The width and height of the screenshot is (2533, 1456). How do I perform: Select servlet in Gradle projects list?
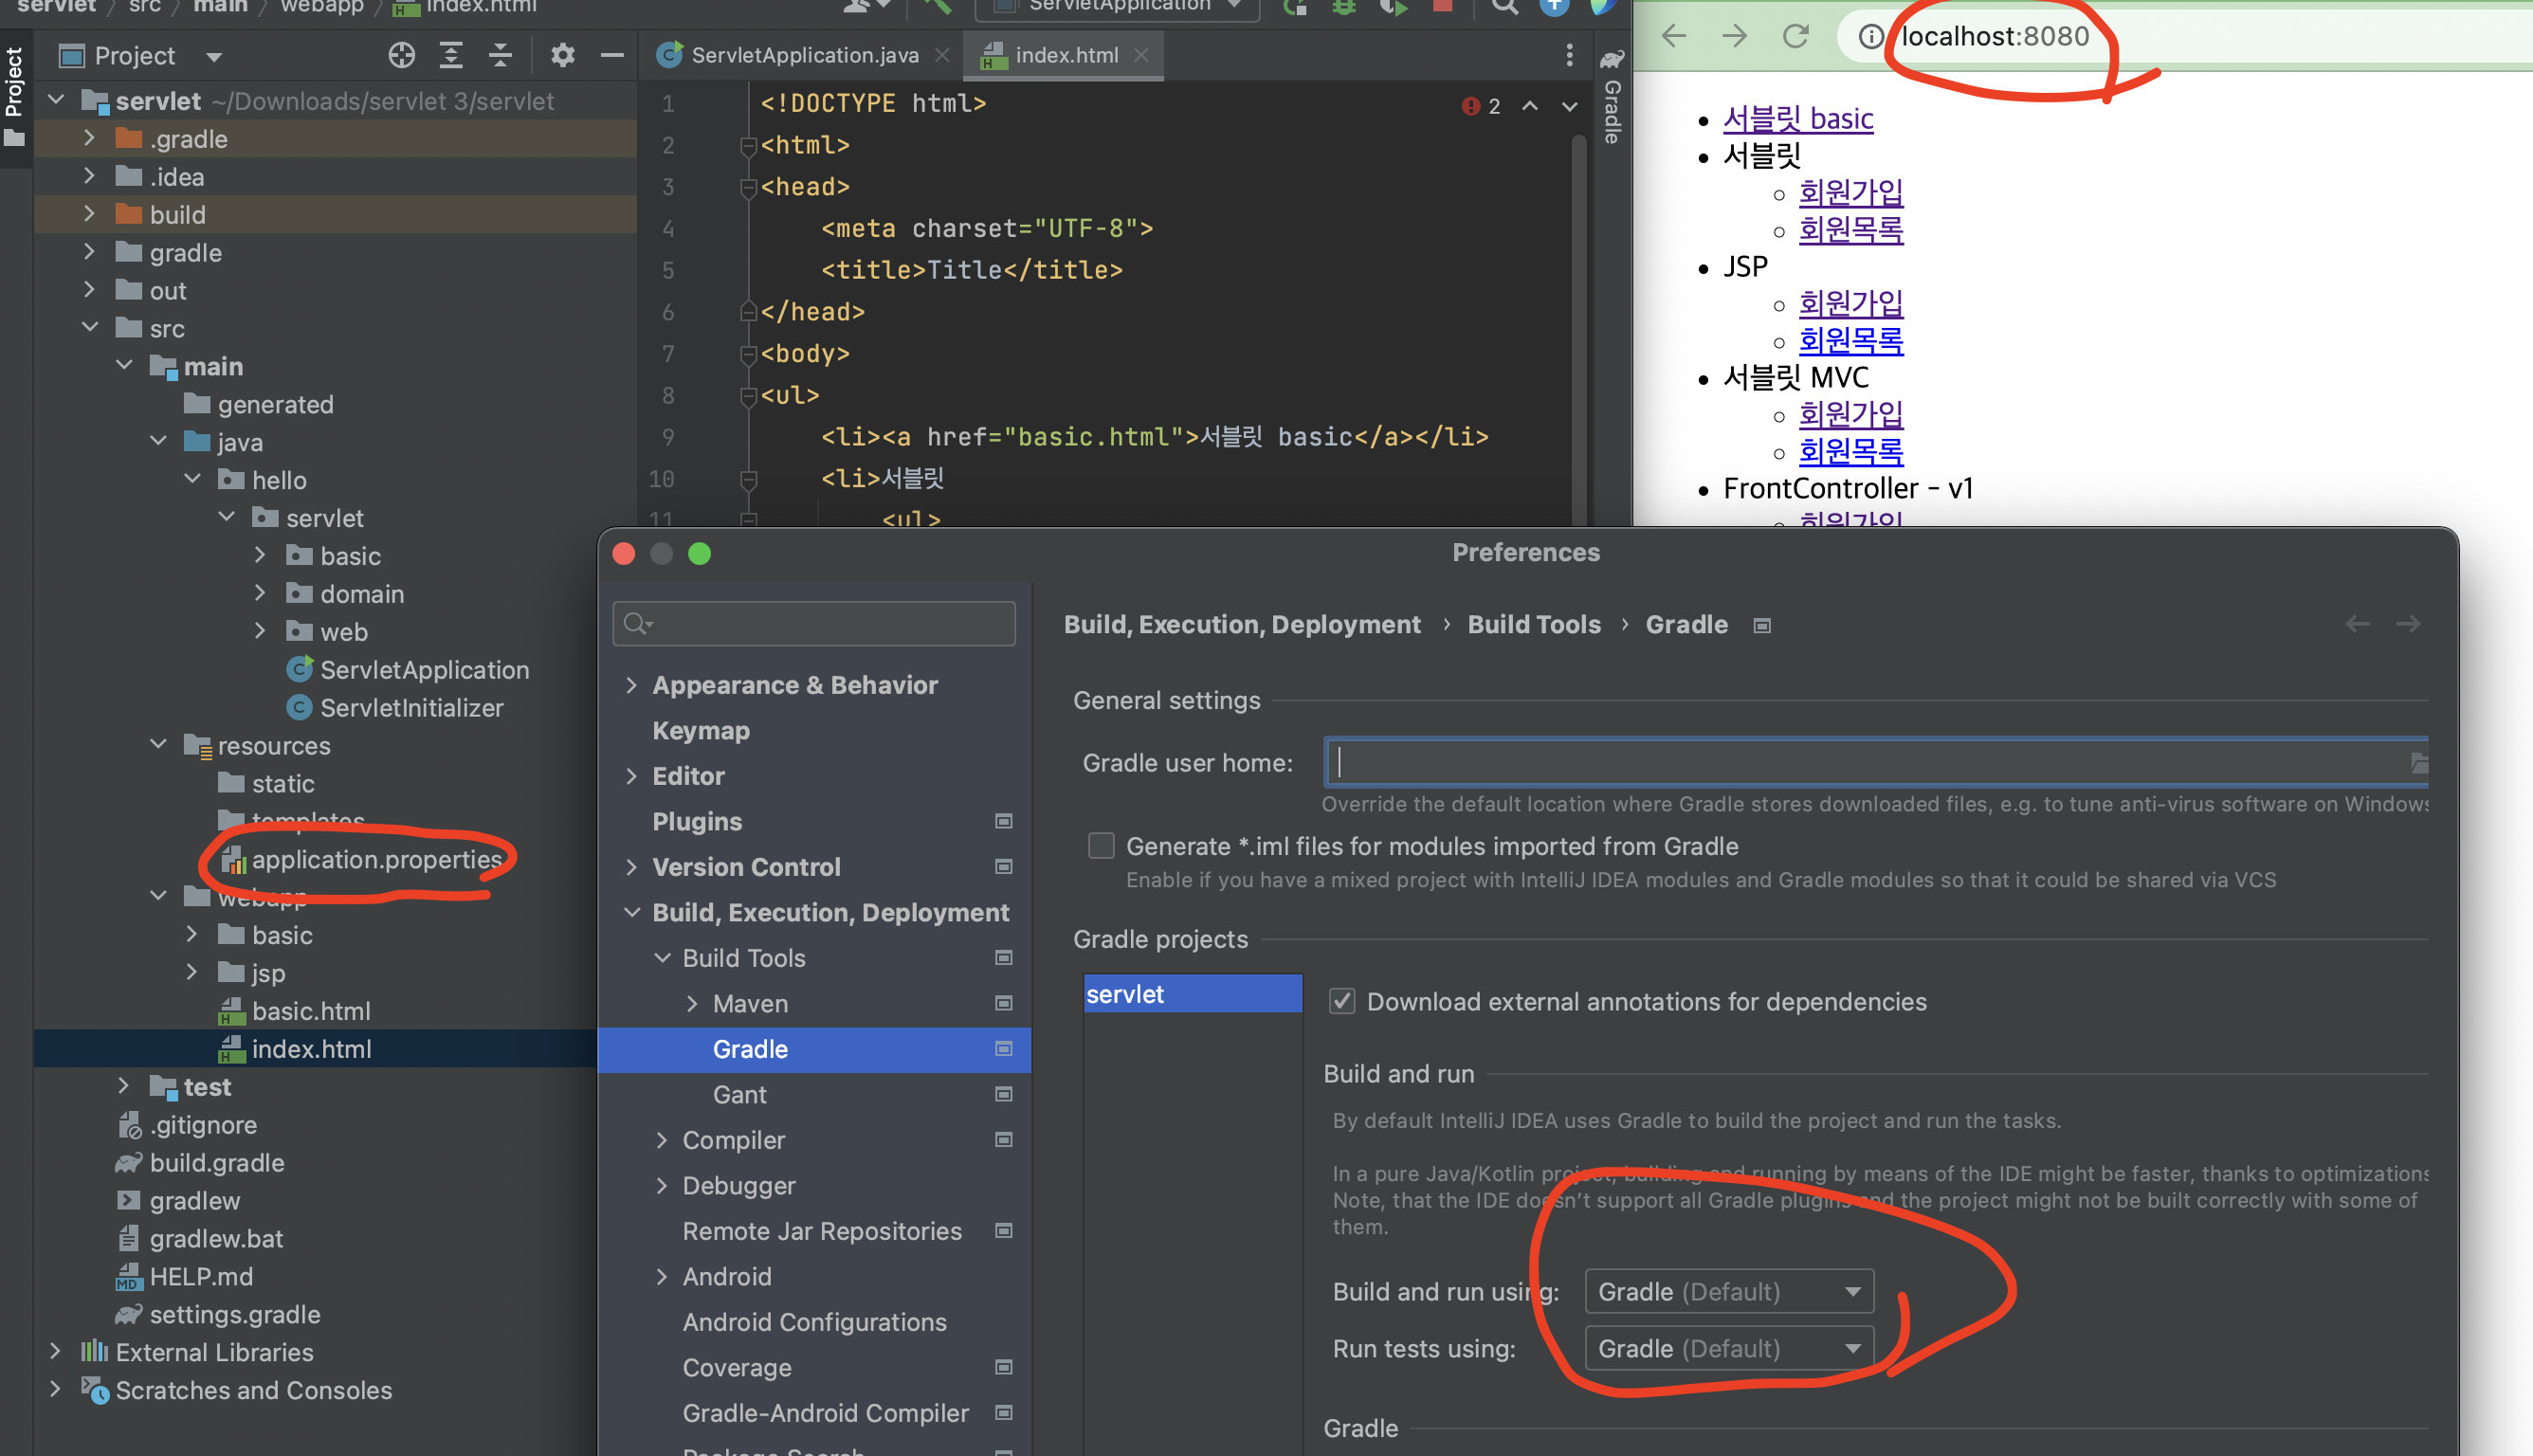[1192, 993]
